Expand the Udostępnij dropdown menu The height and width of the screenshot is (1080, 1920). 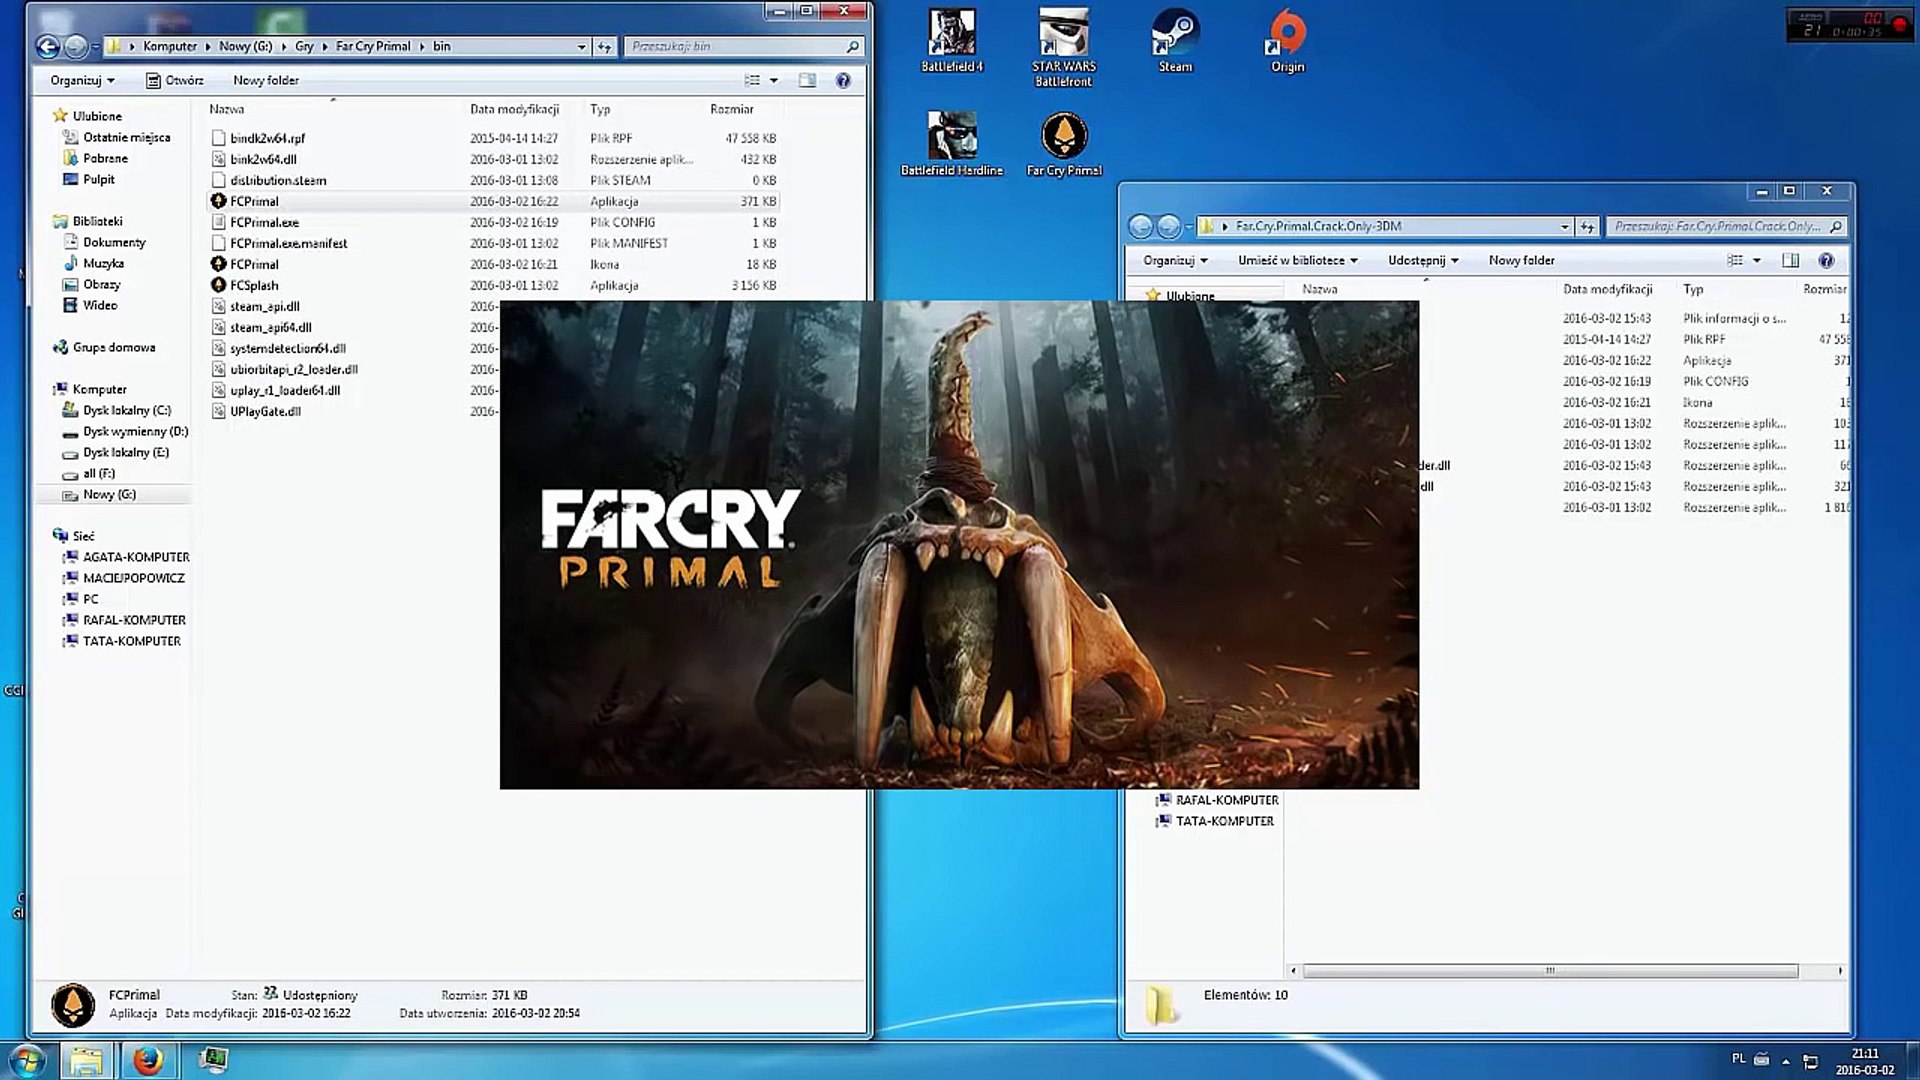(1422, 260)
